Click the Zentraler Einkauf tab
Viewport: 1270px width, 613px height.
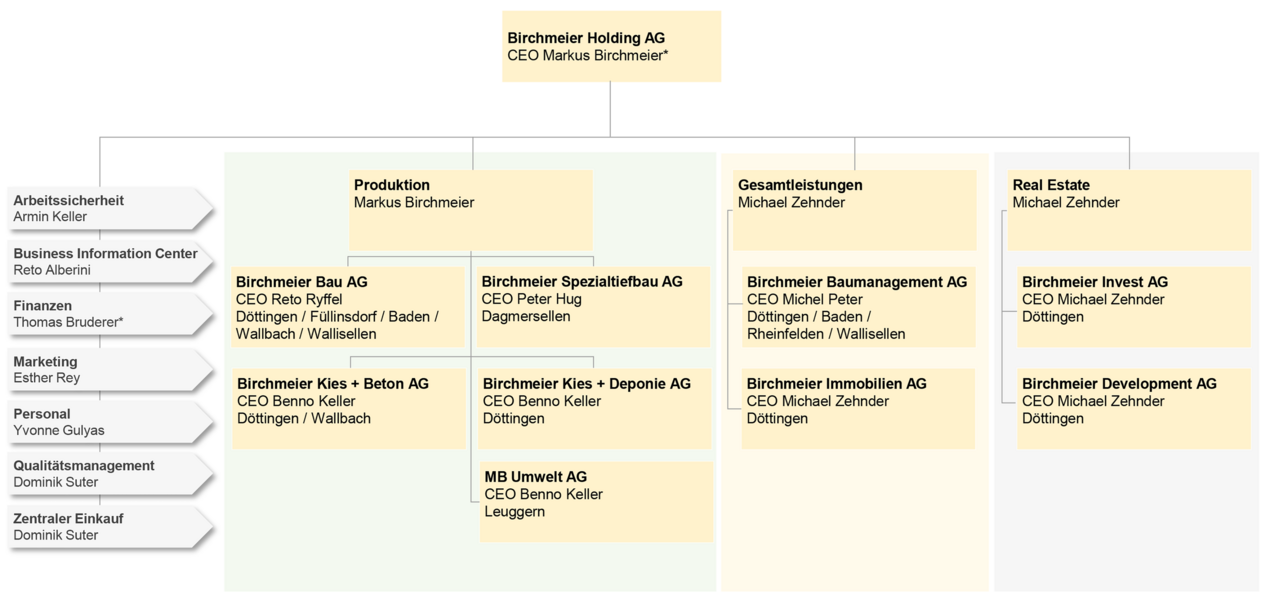coord(108,527)
